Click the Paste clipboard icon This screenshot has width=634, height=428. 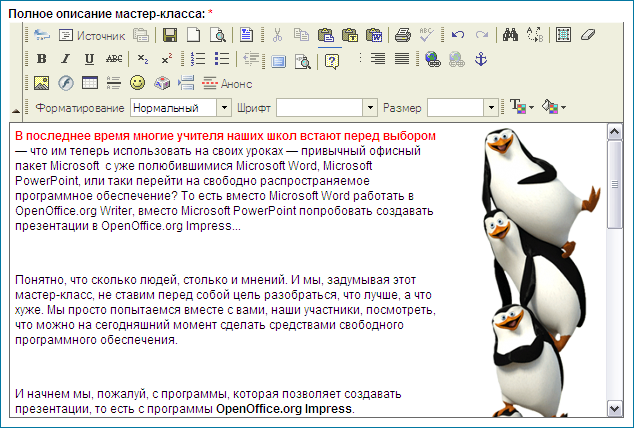click(x=325, y=35)
